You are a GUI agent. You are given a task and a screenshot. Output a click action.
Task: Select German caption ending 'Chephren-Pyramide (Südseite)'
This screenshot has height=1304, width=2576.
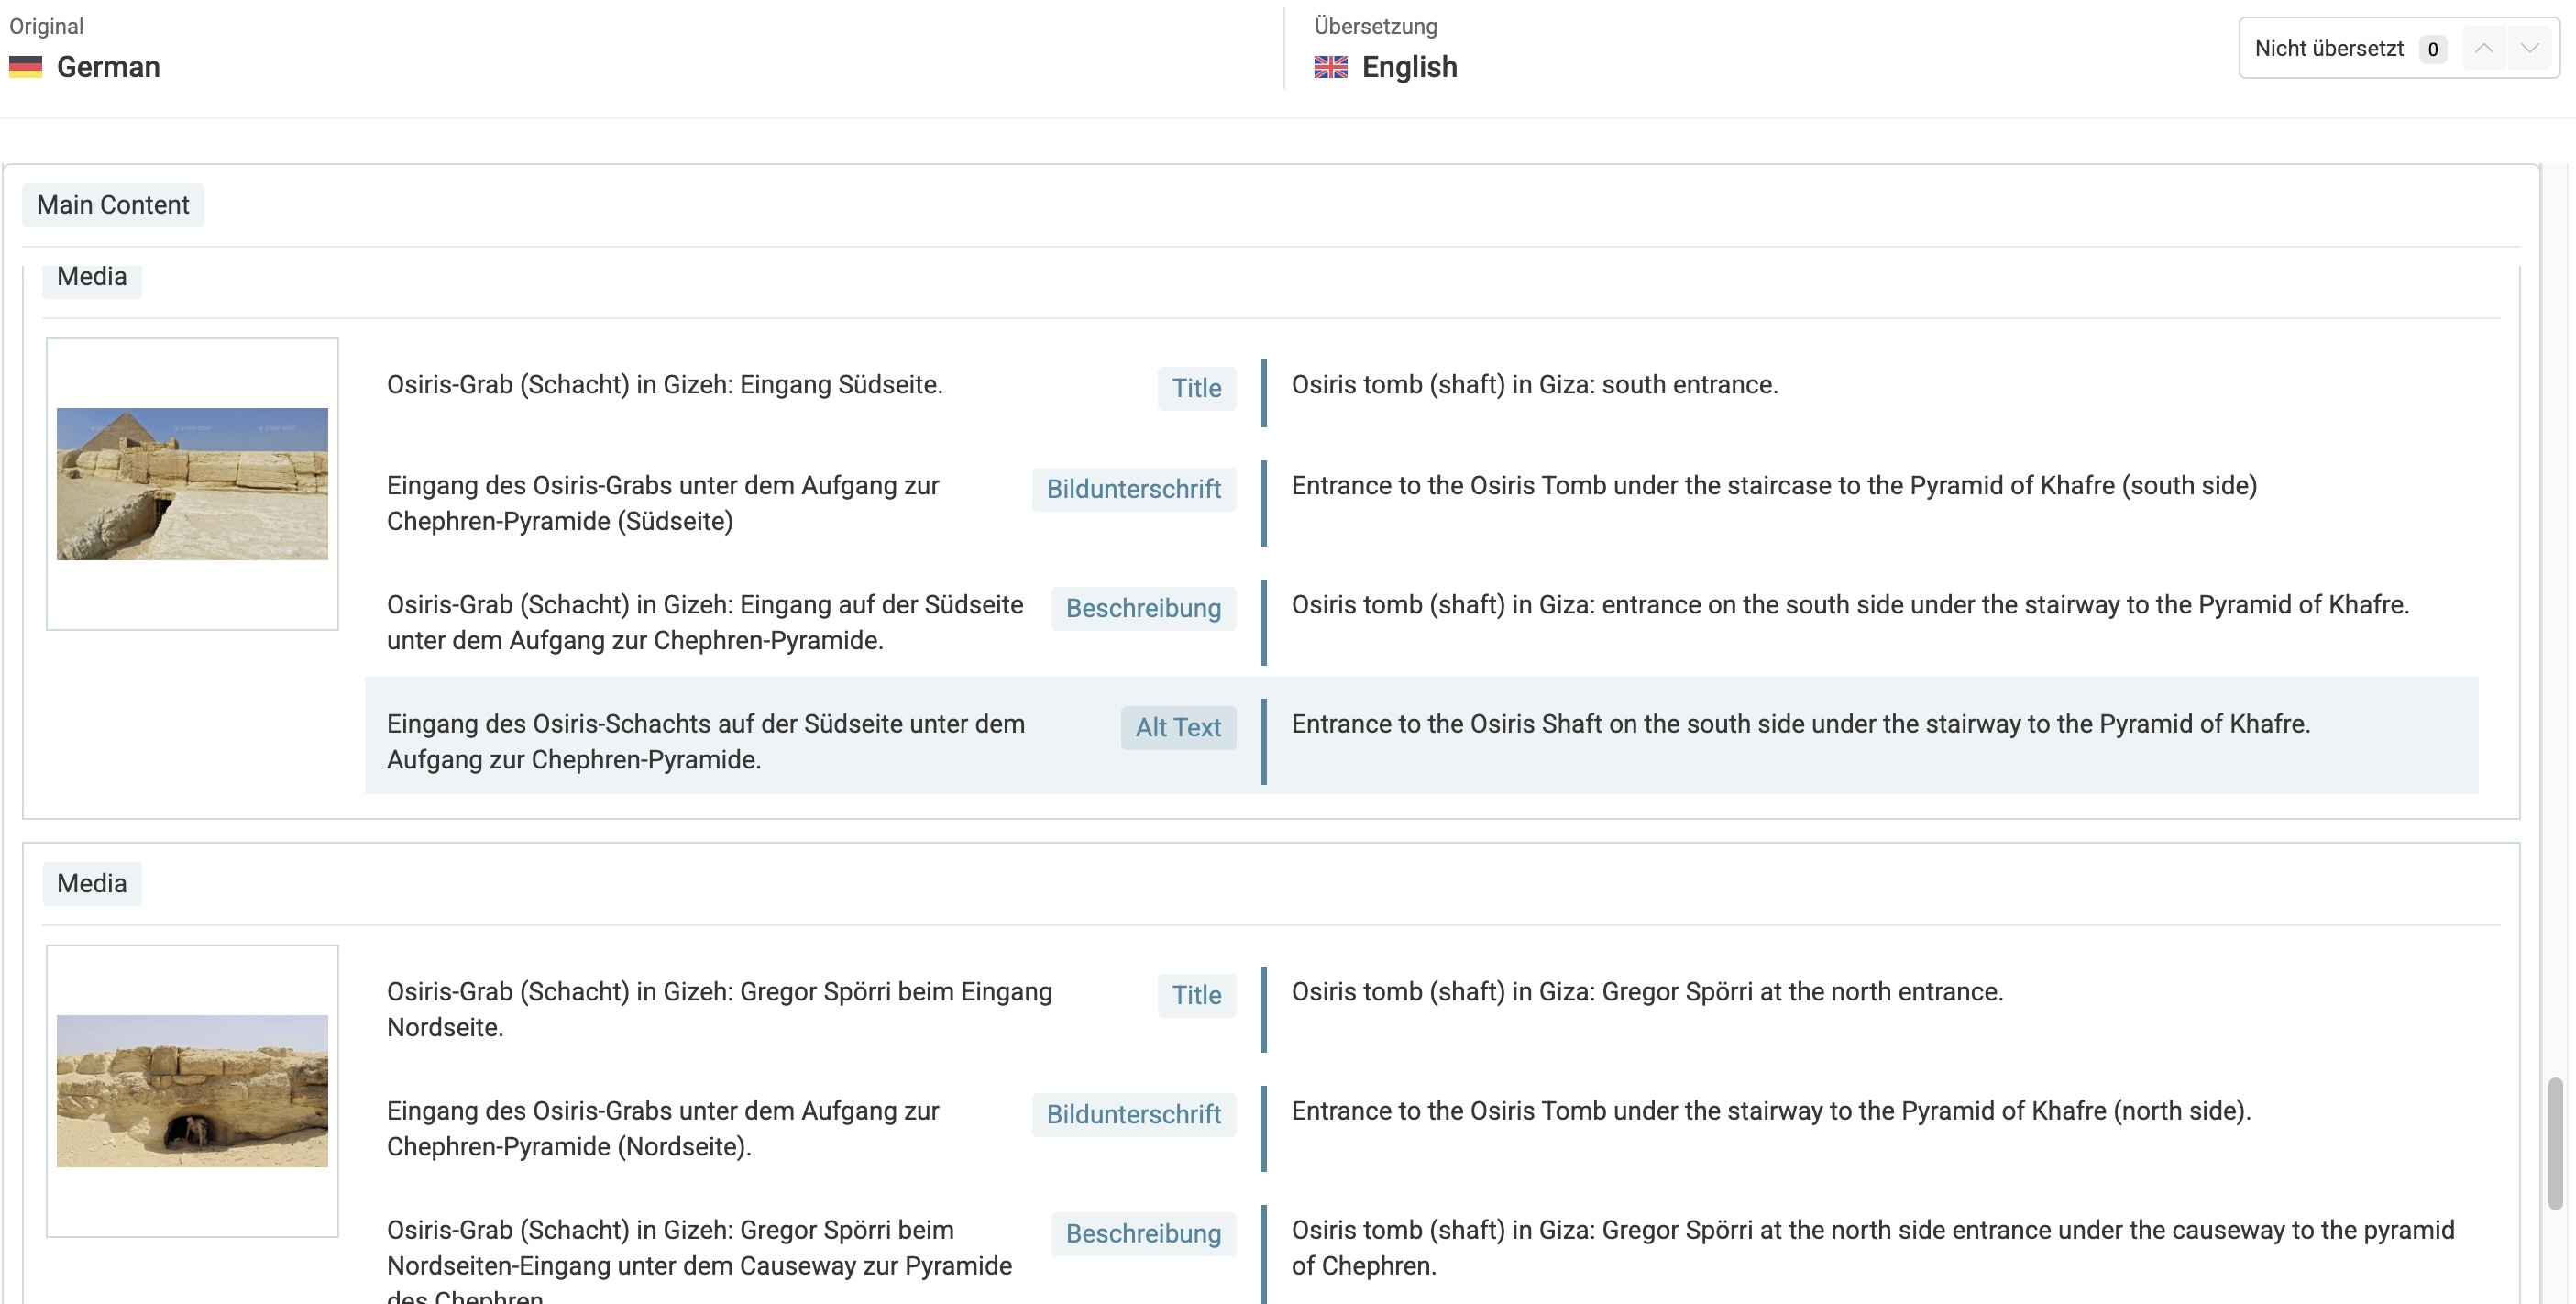point(663,503)
